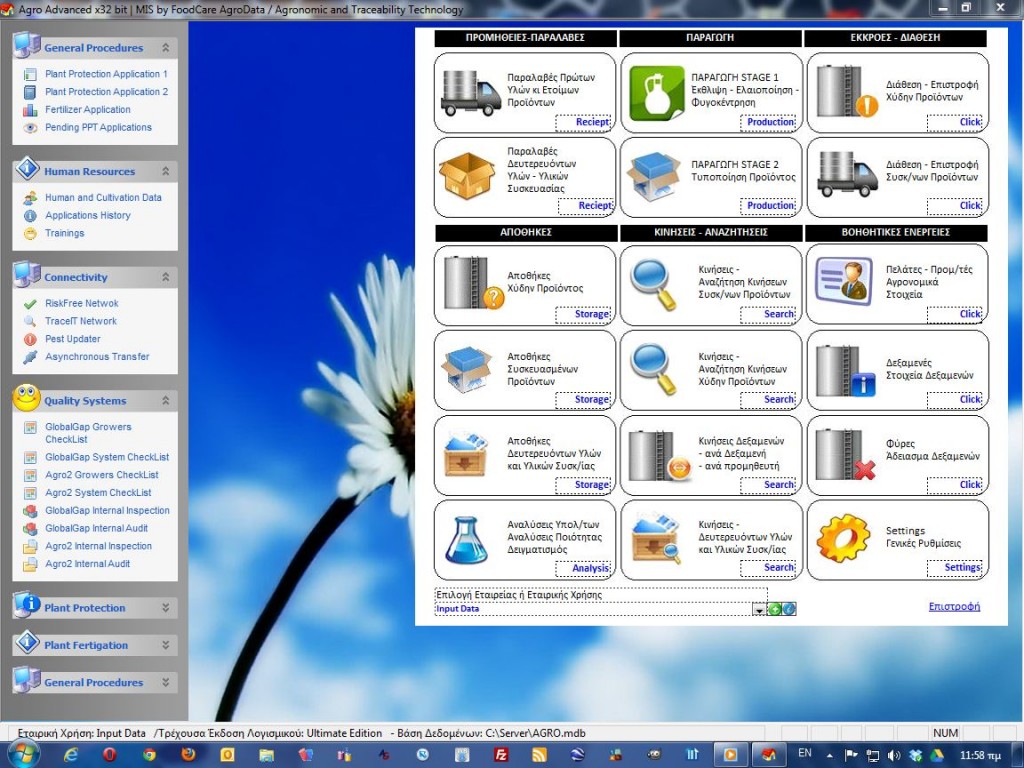Viewport: 1024px width, 768px height.
Task: Expand the bottom General Procedures panel
Action: 165,682
